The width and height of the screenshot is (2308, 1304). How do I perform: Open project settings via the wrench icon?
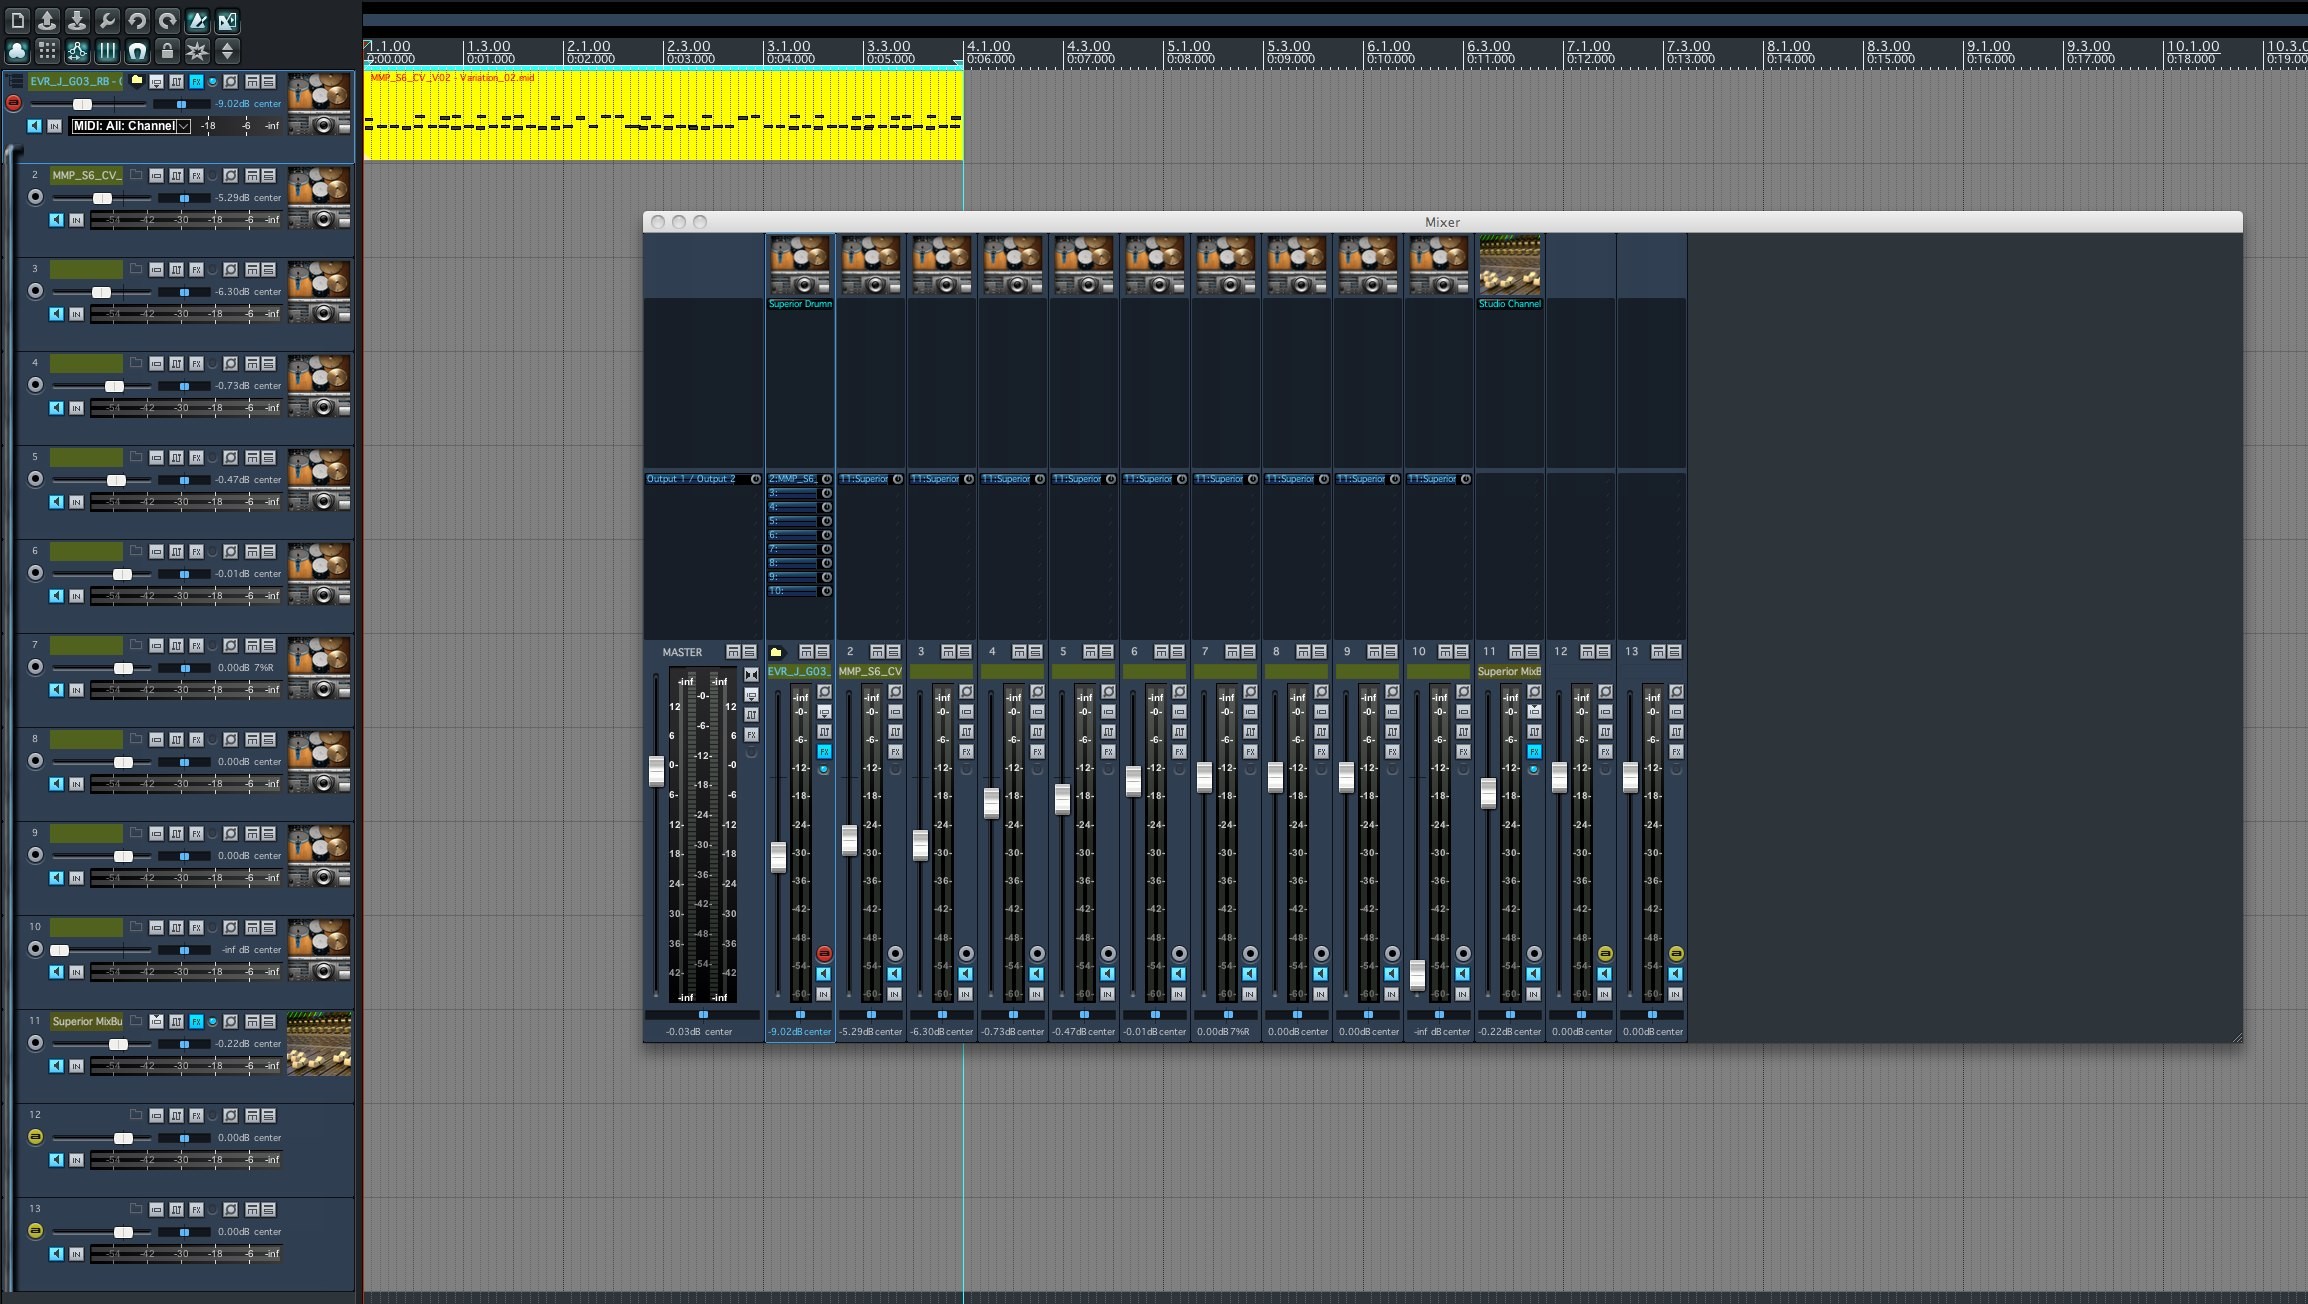[x=107, y=20]
